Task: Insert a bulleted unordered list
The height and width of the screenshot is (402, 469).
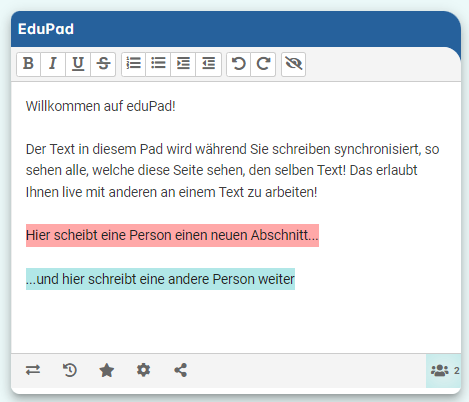Action: tap(158, 64)
